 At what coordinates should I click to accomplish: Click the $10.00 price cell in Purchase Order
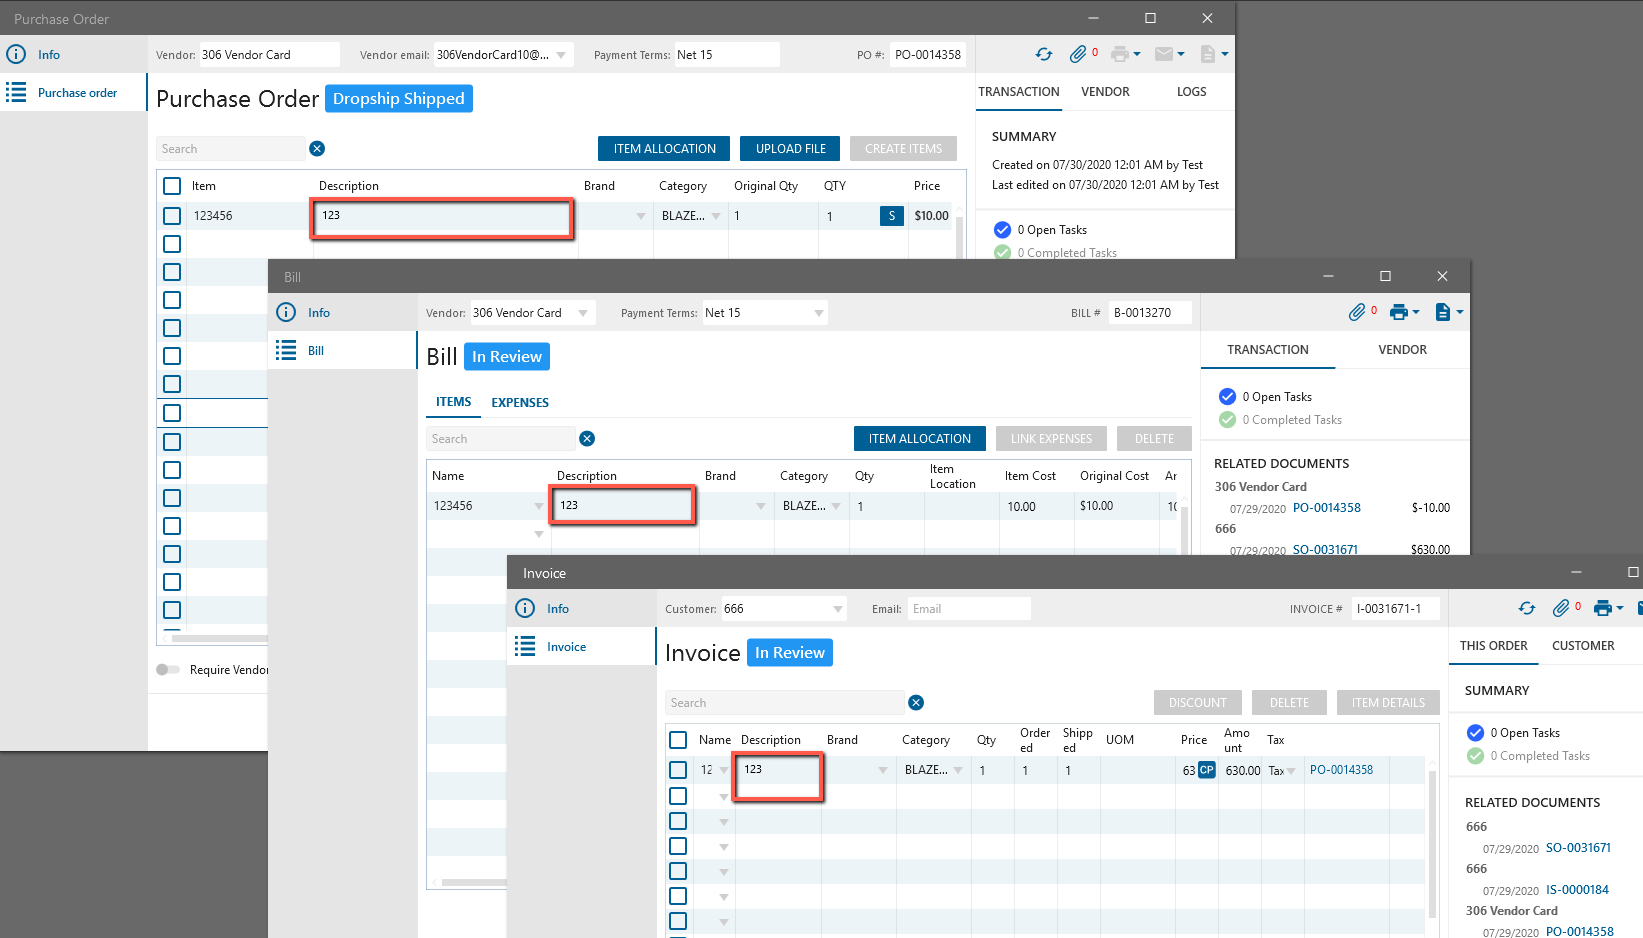[931, 216]
